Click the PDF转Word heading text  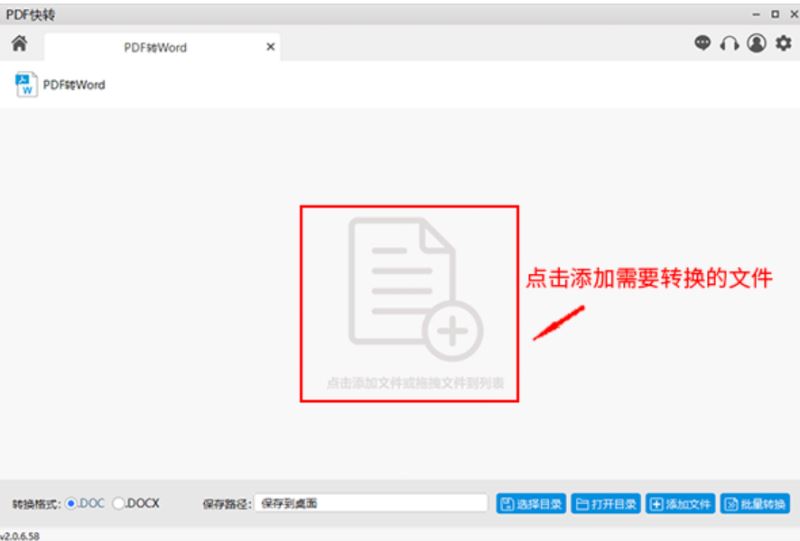pyautogui.click(x=74, y=85)
